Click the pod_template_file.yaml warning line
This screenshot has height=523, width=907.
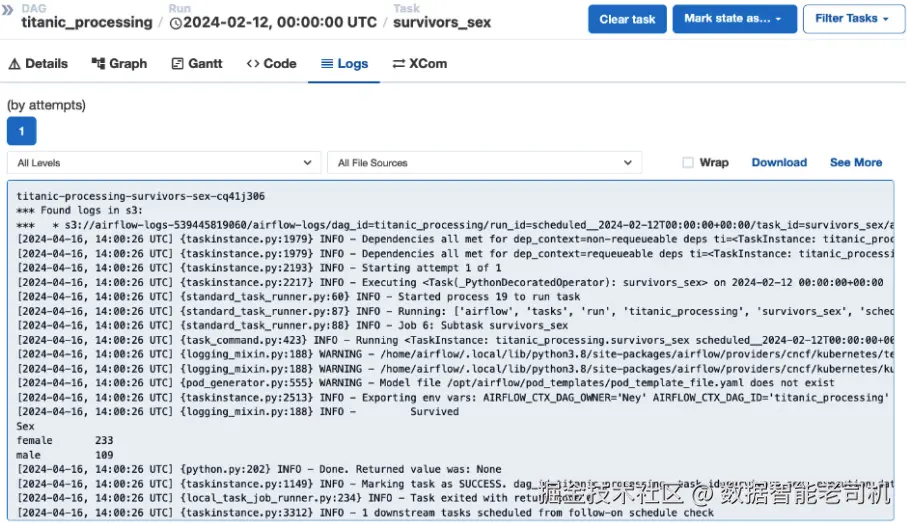pyautogui.click(x=425, y=382)
